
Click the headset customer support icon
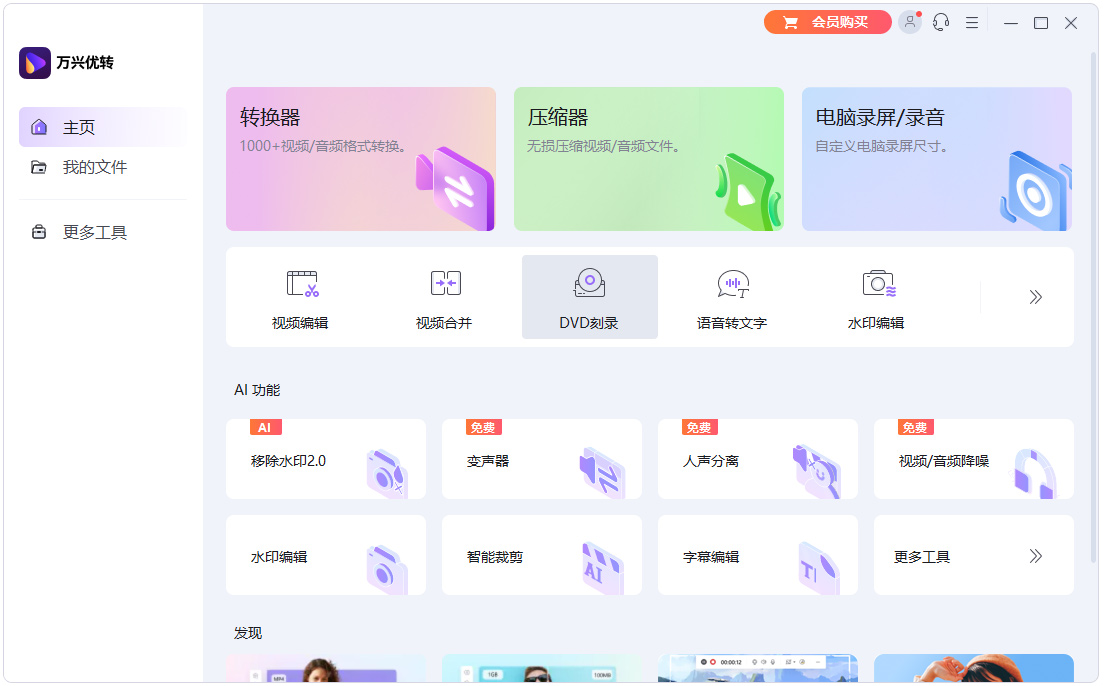tap(940, 21)
